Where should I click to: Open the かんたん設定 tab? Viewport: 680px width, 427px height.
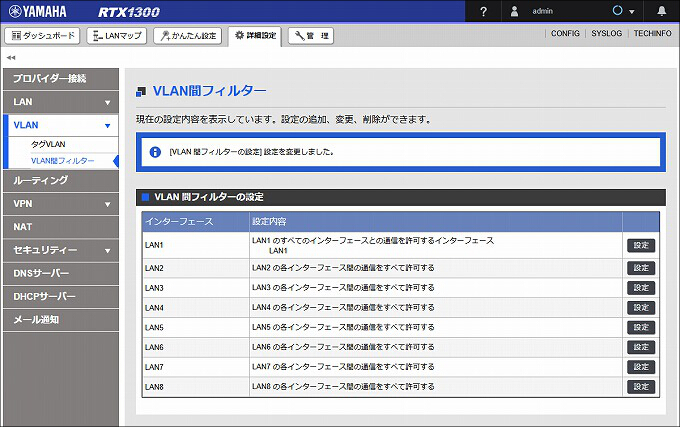[187, 36]
